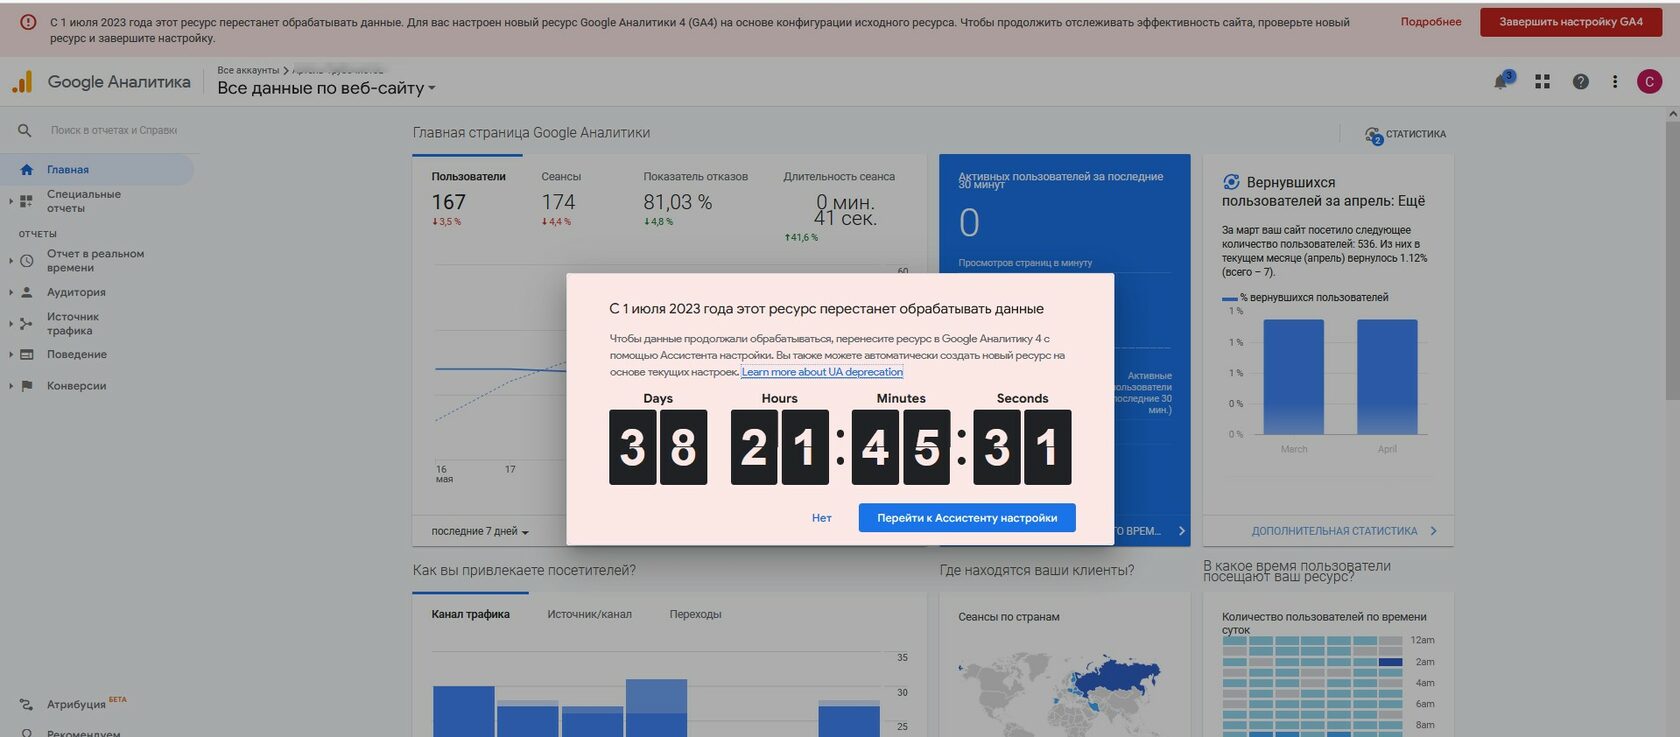This screenshot has width=1680, height=737.
Task: Click the bounce rate value 81,03 %
Action: coord(678,202)
